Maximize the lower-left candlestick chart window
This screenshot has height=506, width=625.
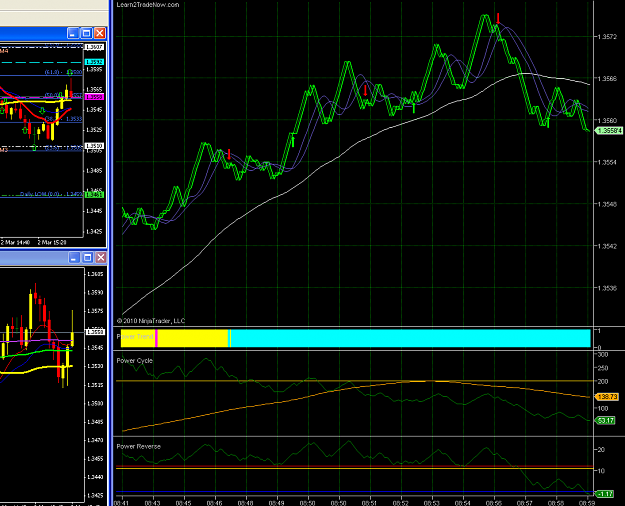(x=87, y=258)
